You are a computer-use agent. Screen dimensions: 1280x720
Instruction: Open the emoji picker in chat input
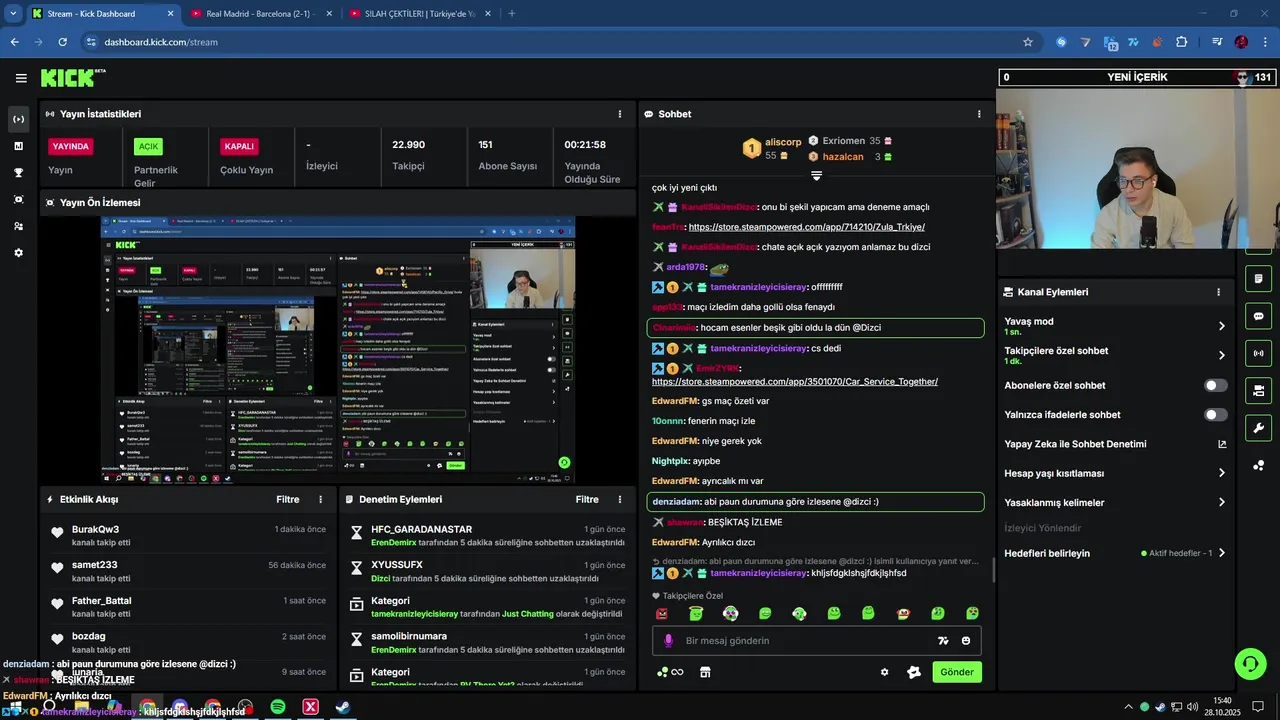click(966, 641)
